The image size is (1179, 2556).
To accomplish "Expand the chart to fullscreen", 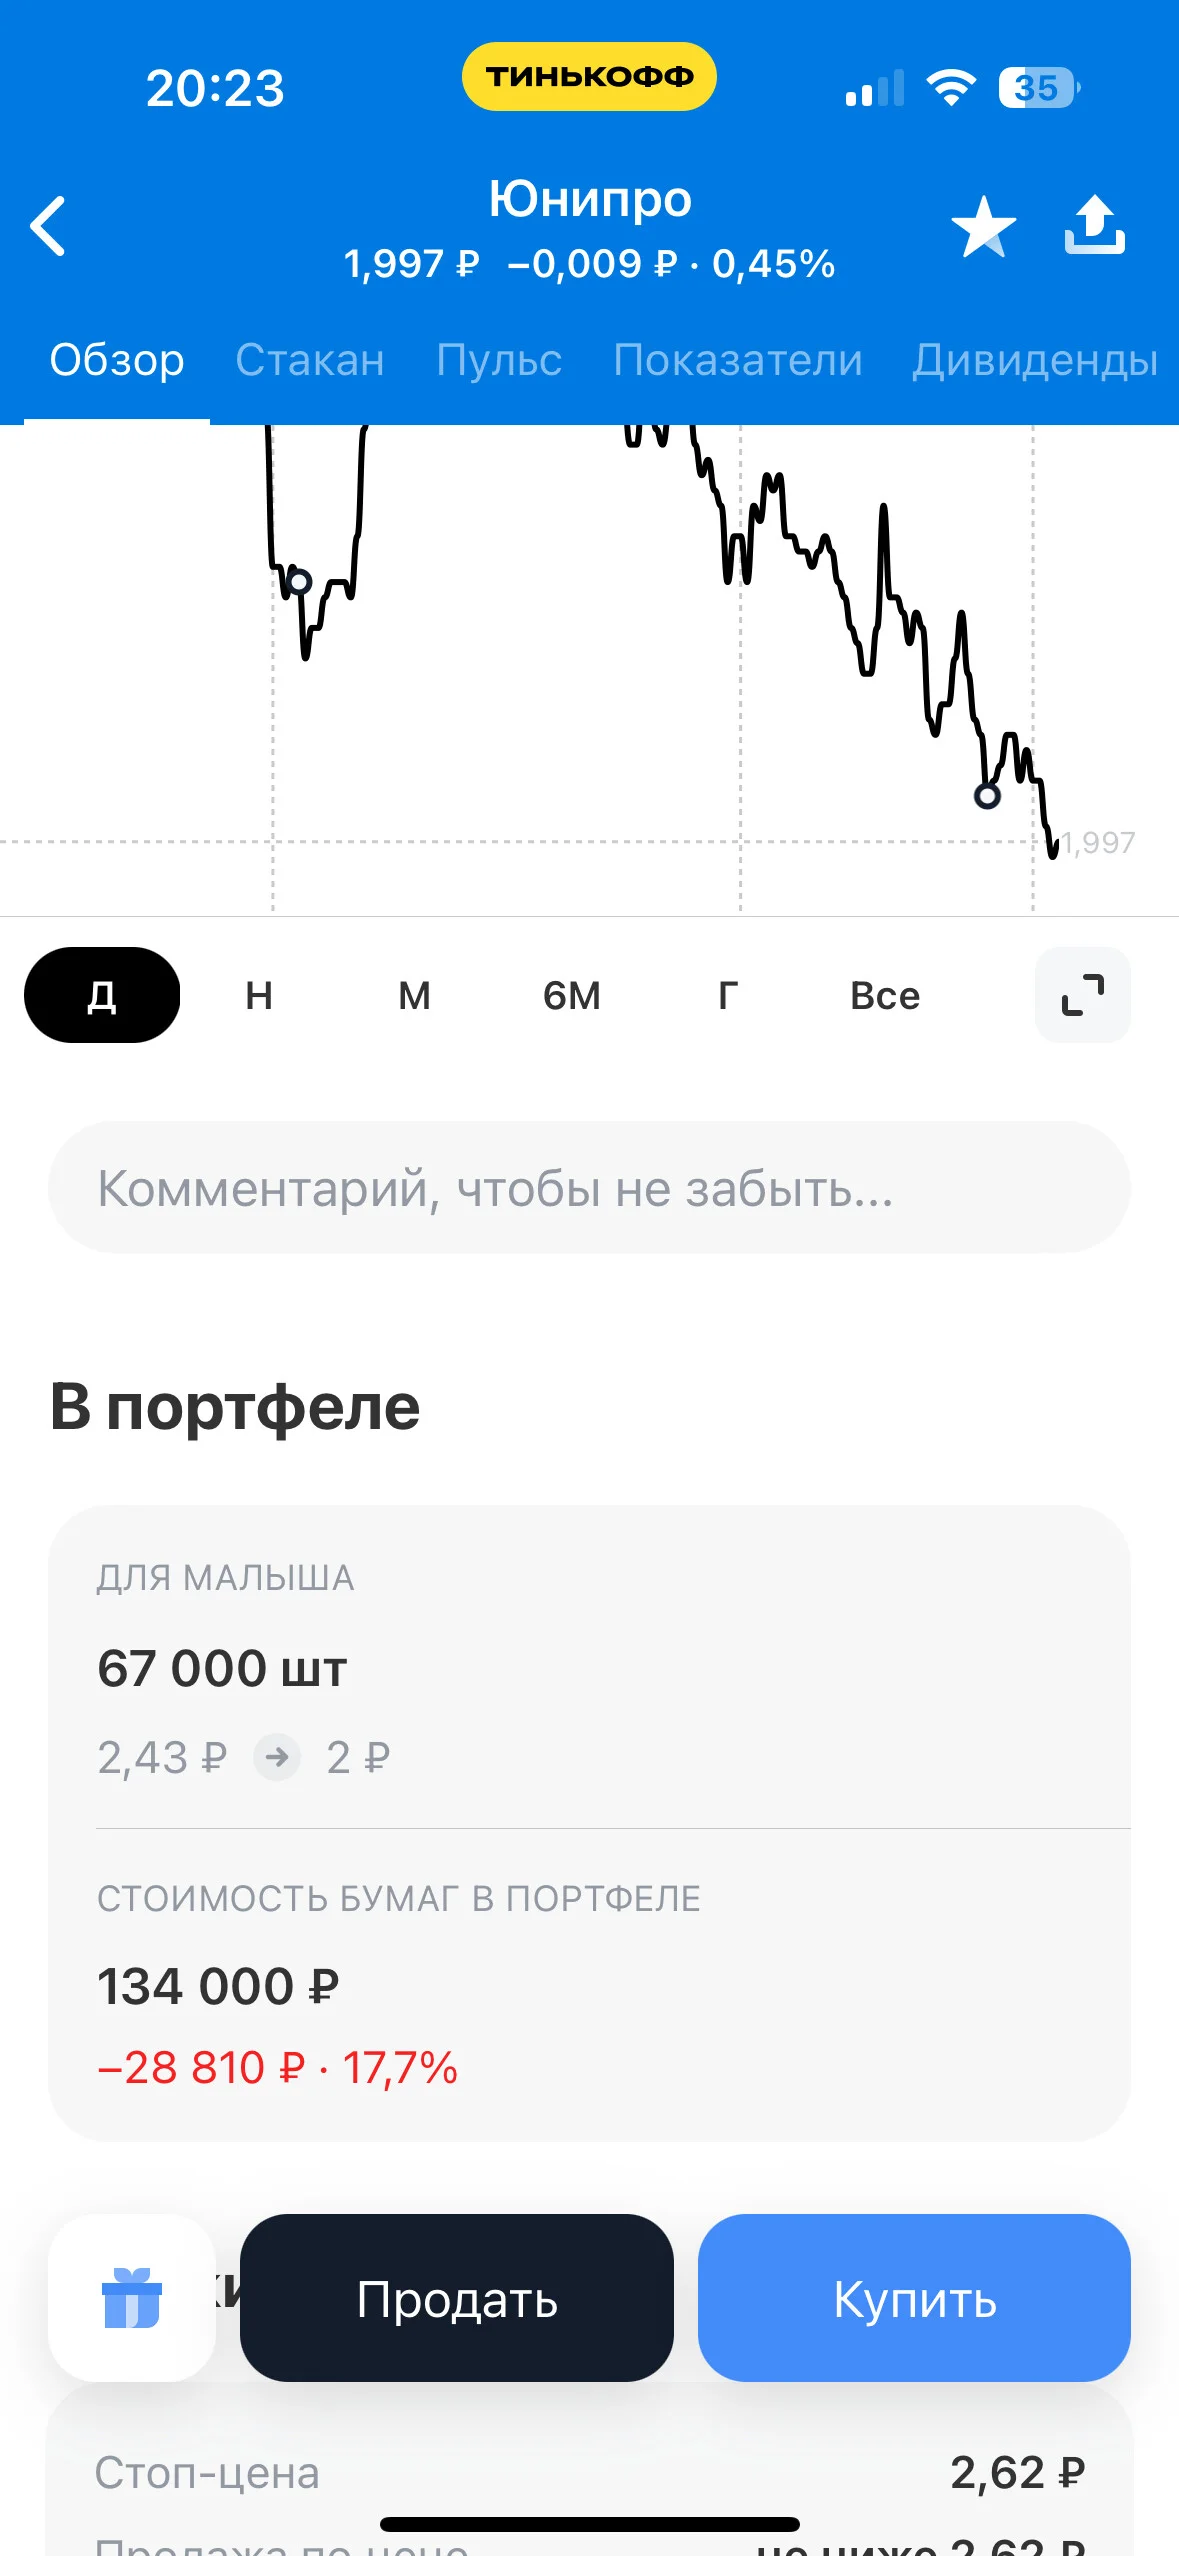I will point(1082,995).
